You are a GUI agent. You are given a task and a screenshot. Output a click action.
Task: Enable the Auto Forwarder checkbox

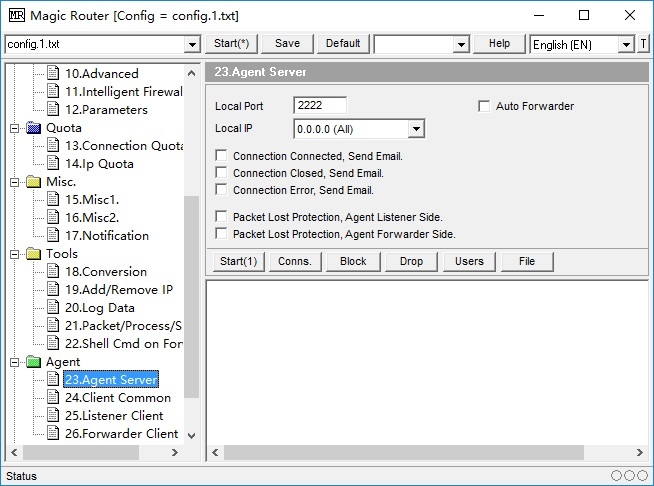[485, 106]
